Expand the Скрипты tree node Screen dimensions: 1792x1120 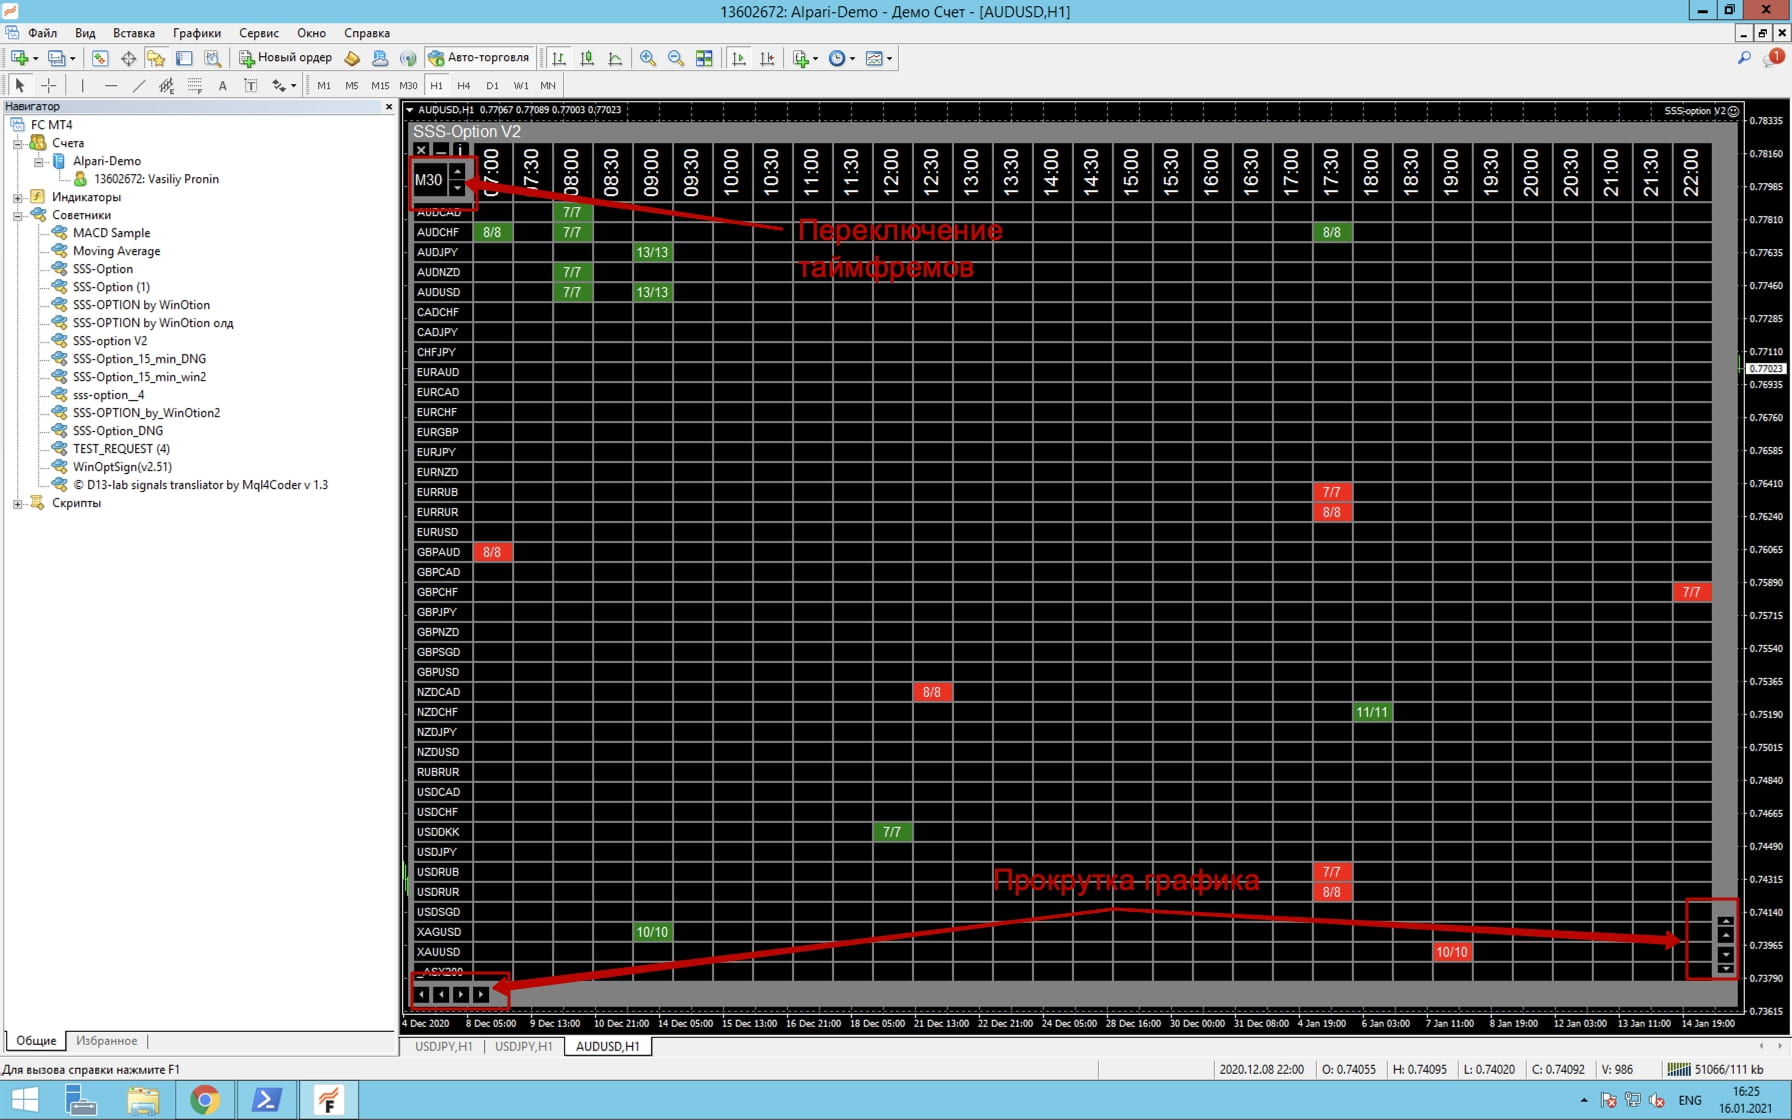17,503
